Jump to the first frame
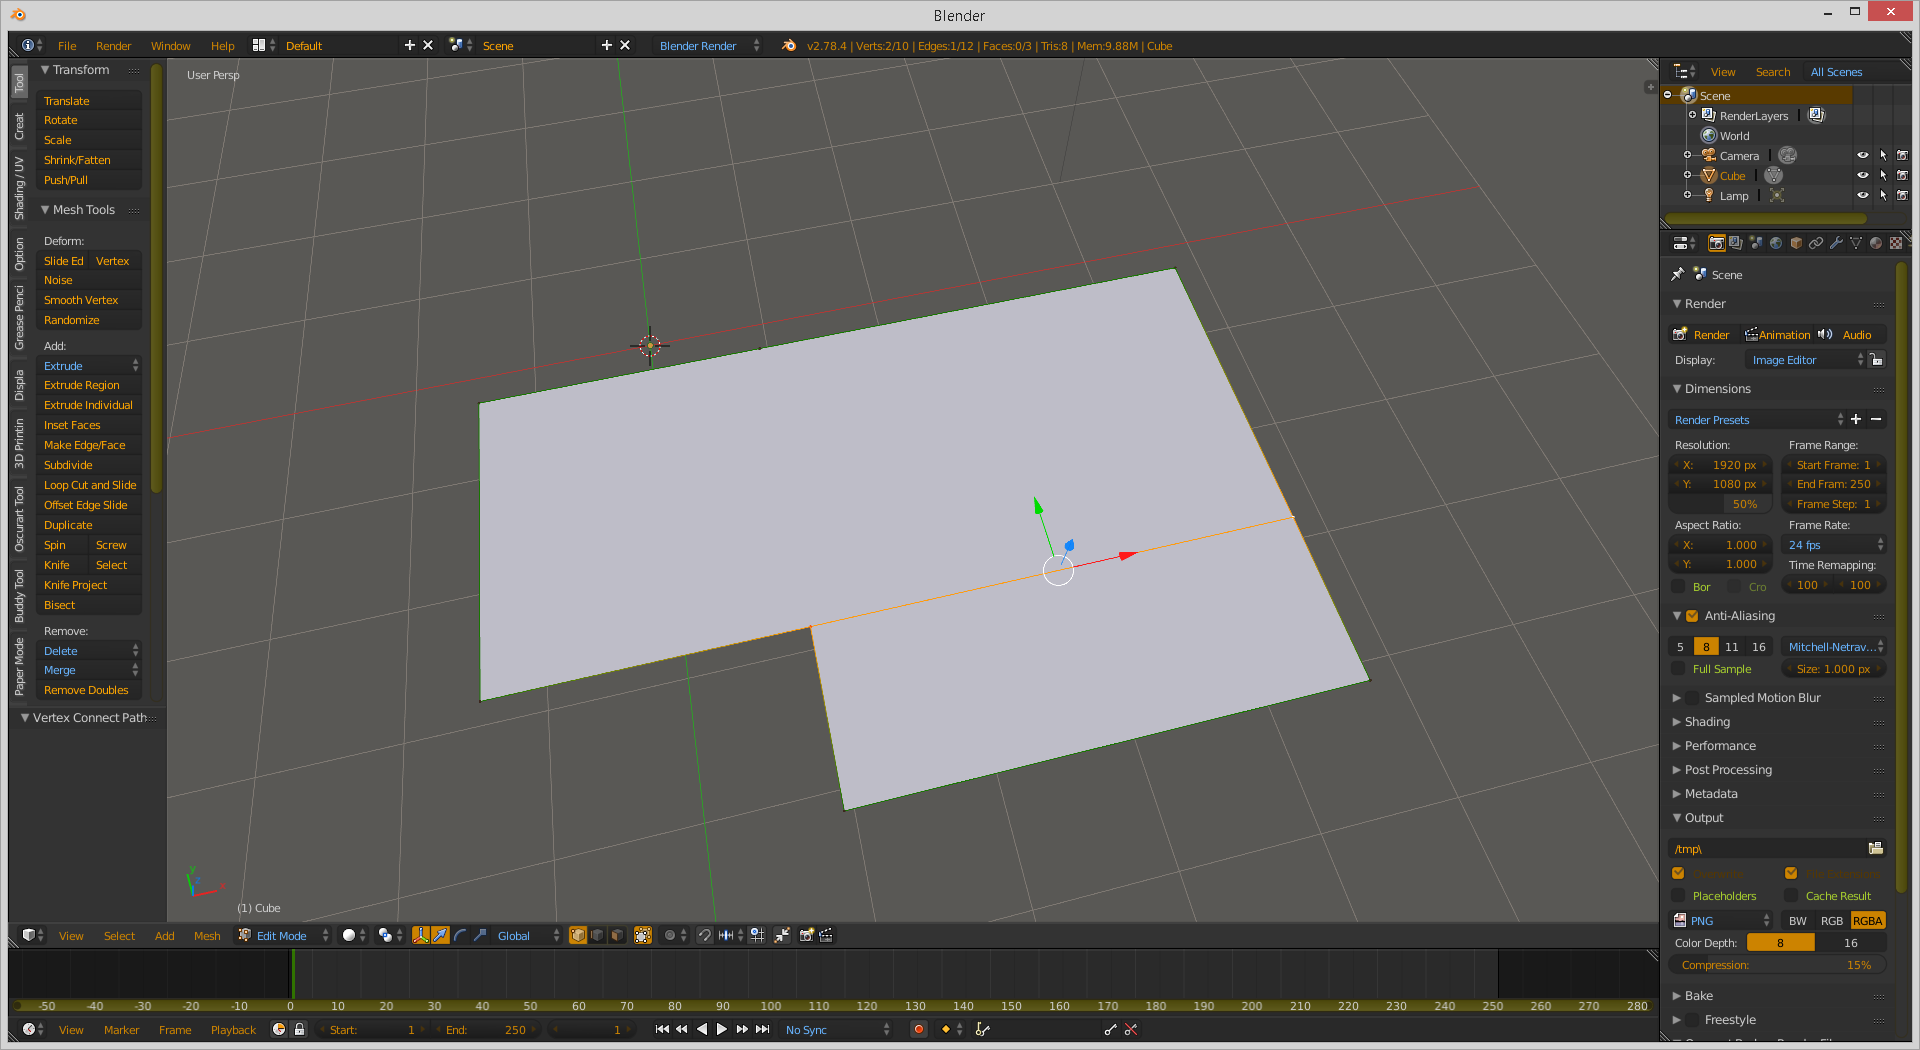The width and height of the screenshot is (1920, 1050). (x=662, y=1029)
